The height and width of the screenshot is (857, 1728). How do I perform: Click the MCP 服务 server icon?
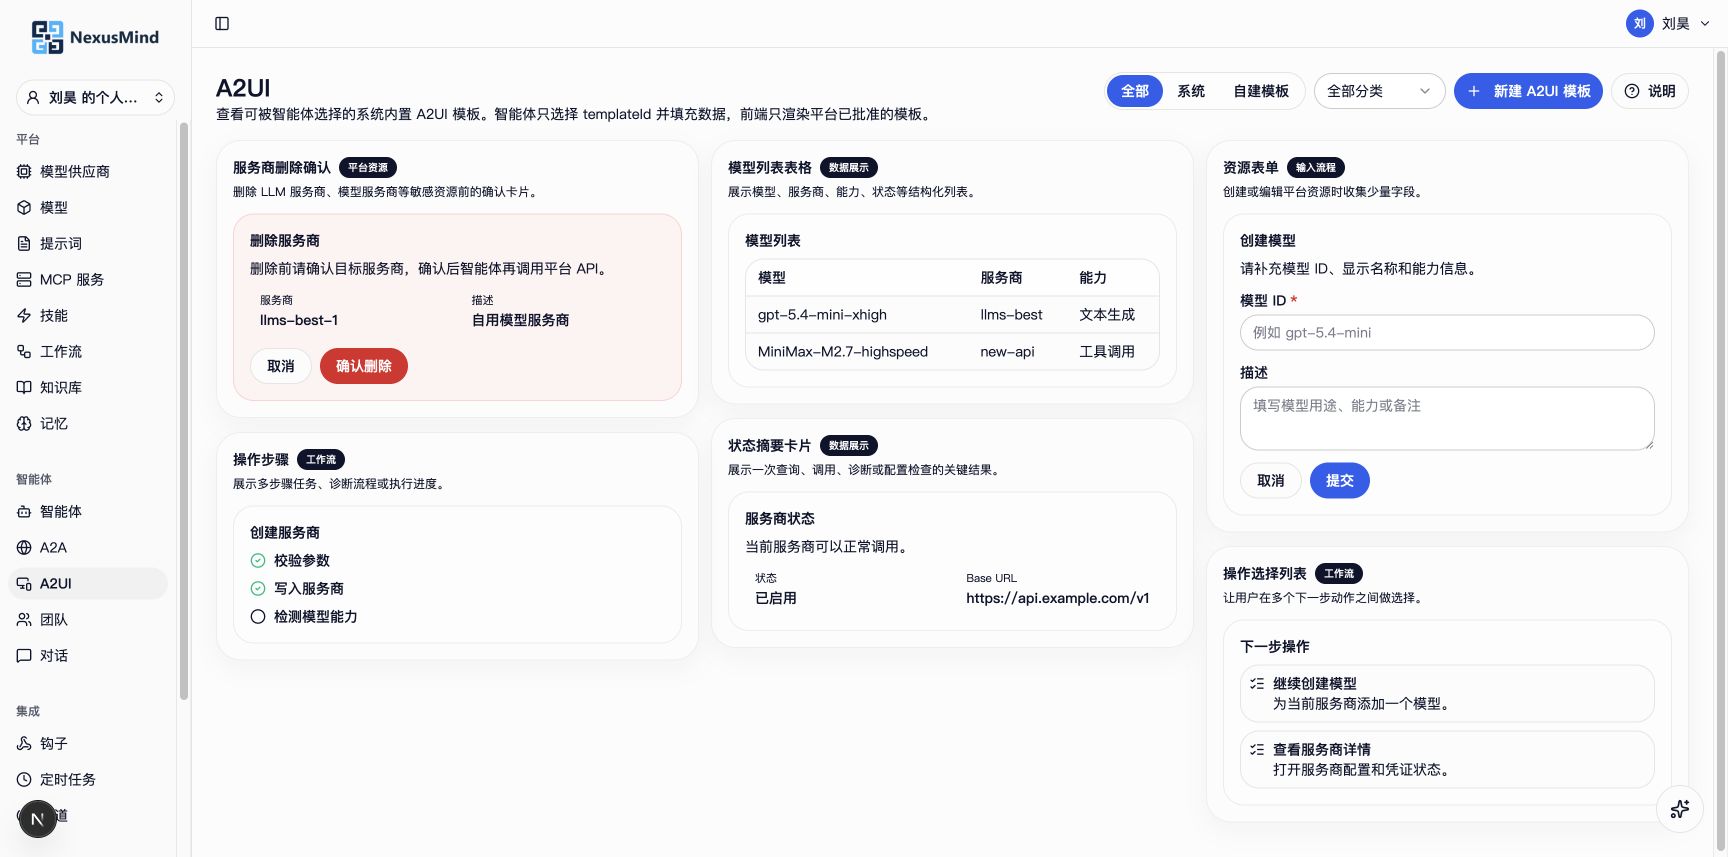[x=24, y=279]
